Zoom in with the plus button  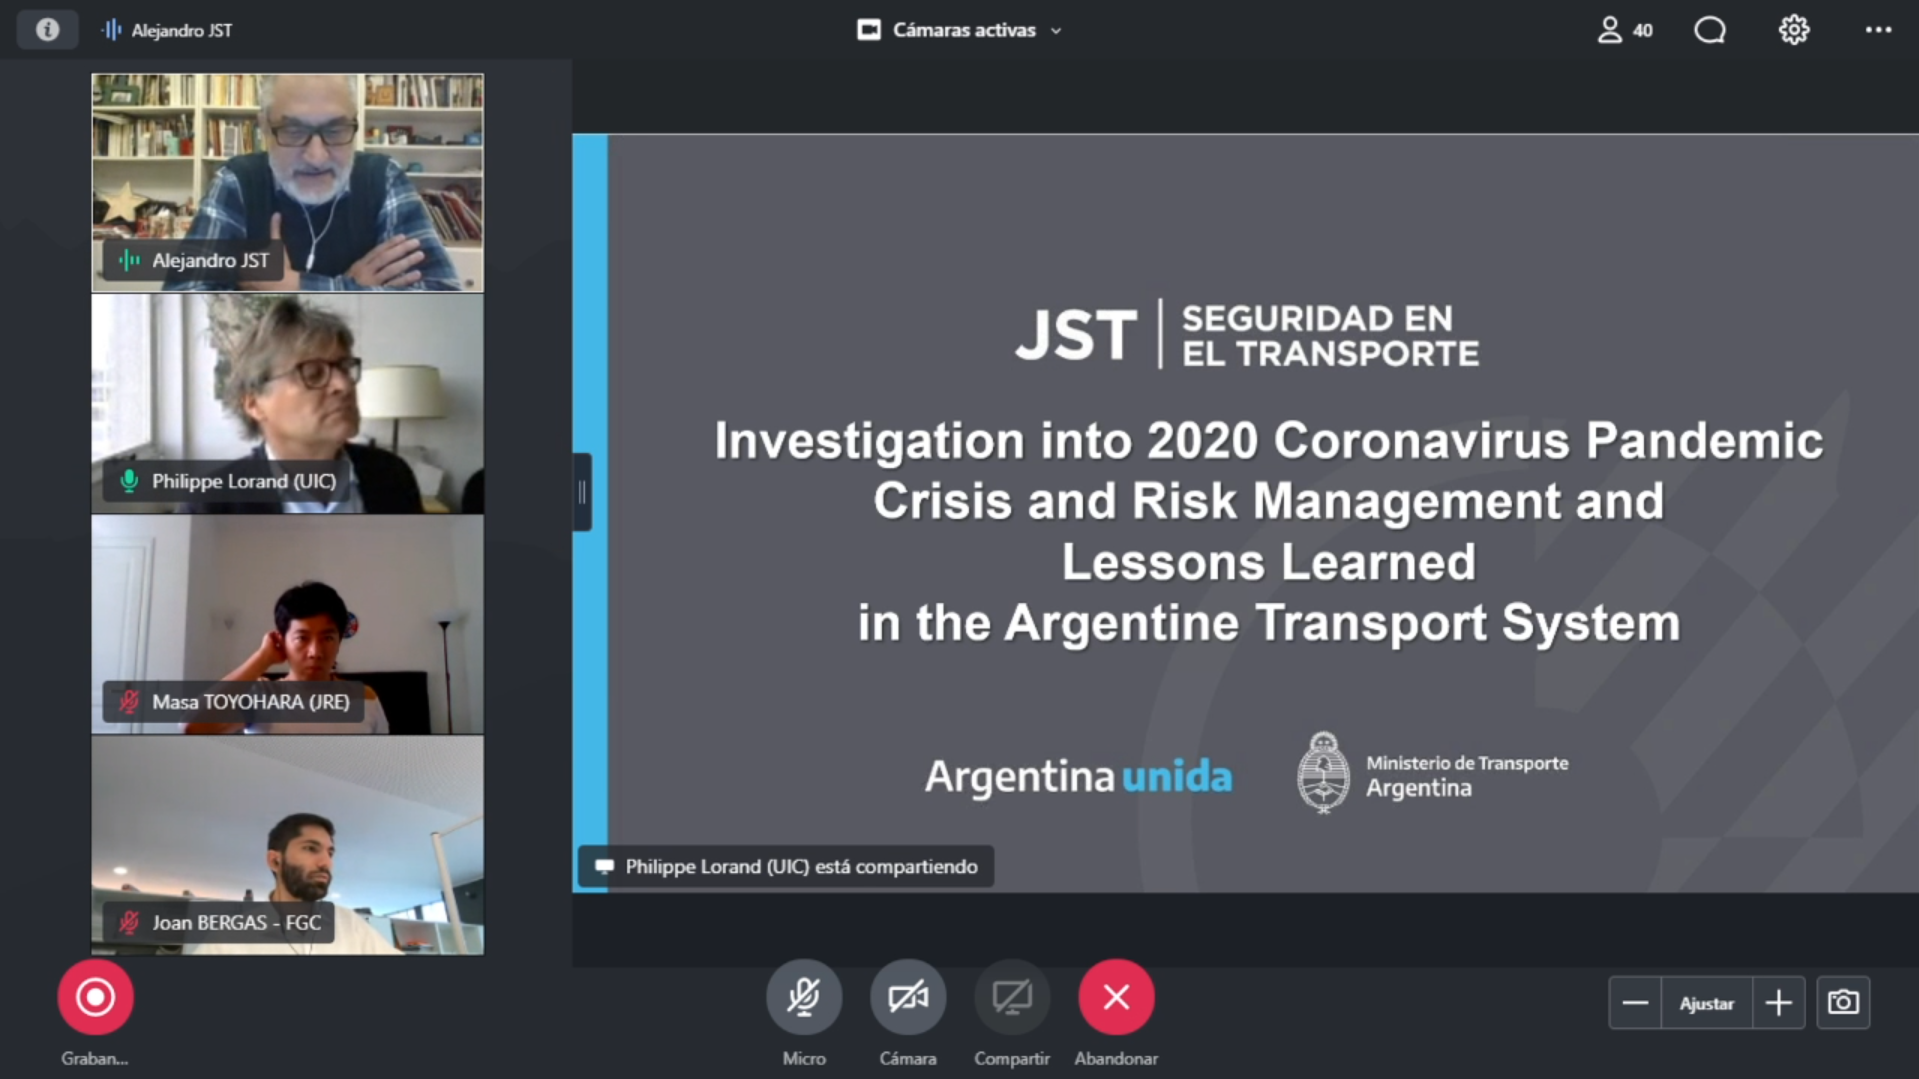tap(1778, 1002)
